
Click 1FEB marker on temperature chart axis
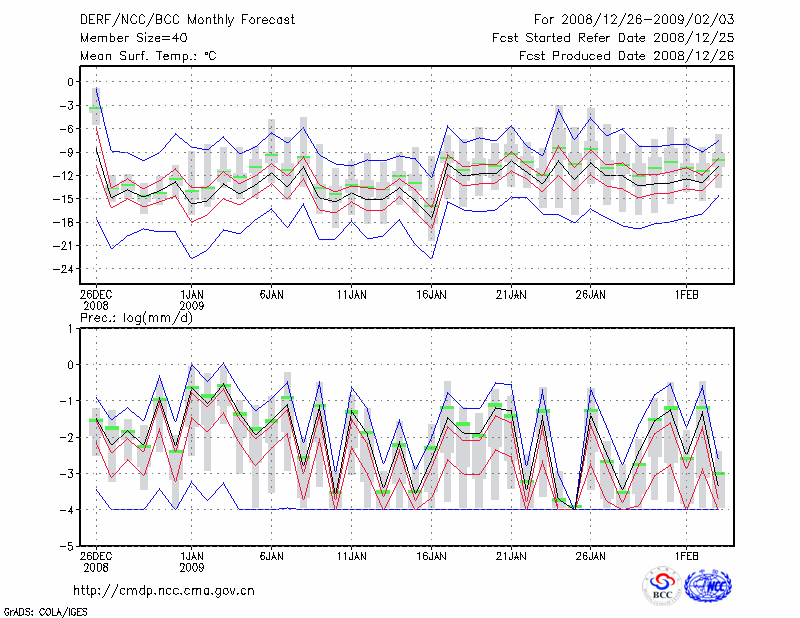click(x=686, y=295)
